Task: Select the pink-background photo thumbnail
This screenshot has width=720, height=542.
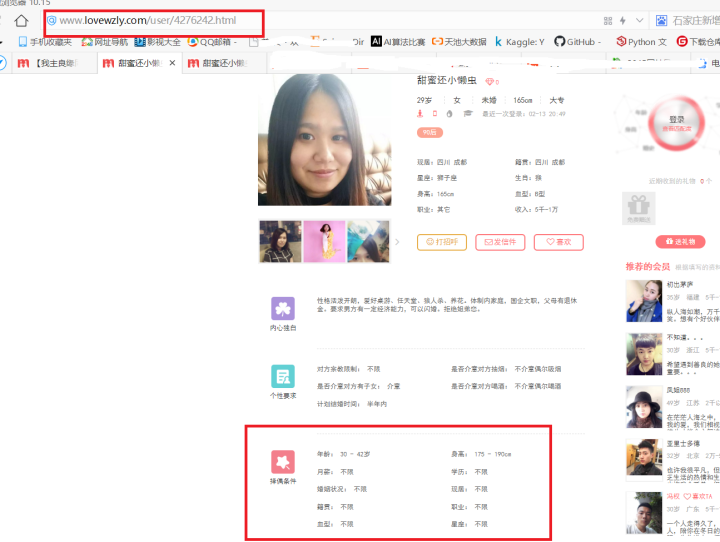Action: click(x=324, y=242)
